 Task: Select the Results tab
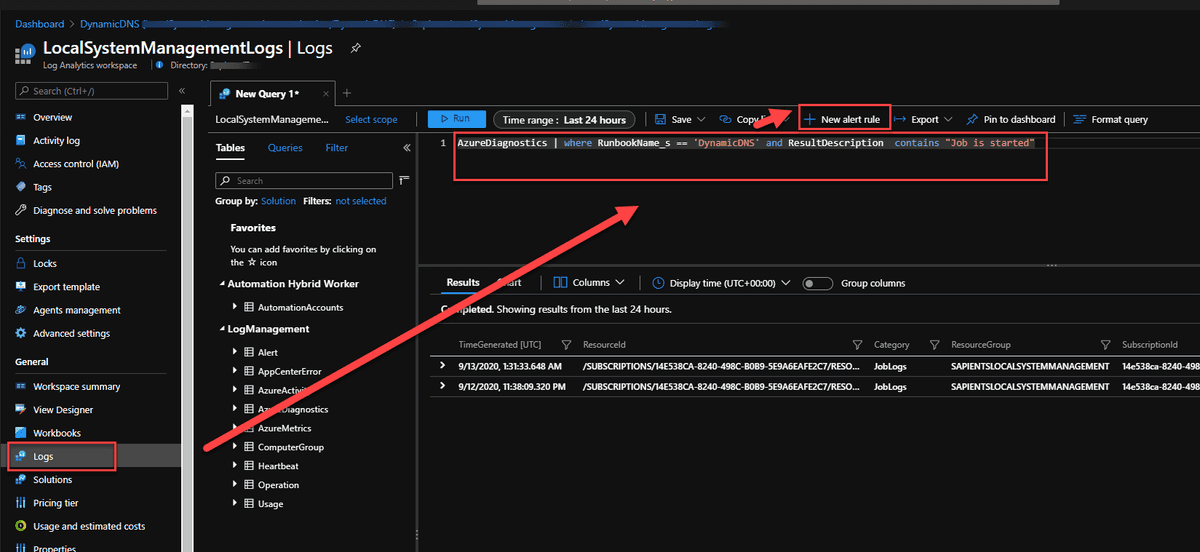click(x=463, y=283)
